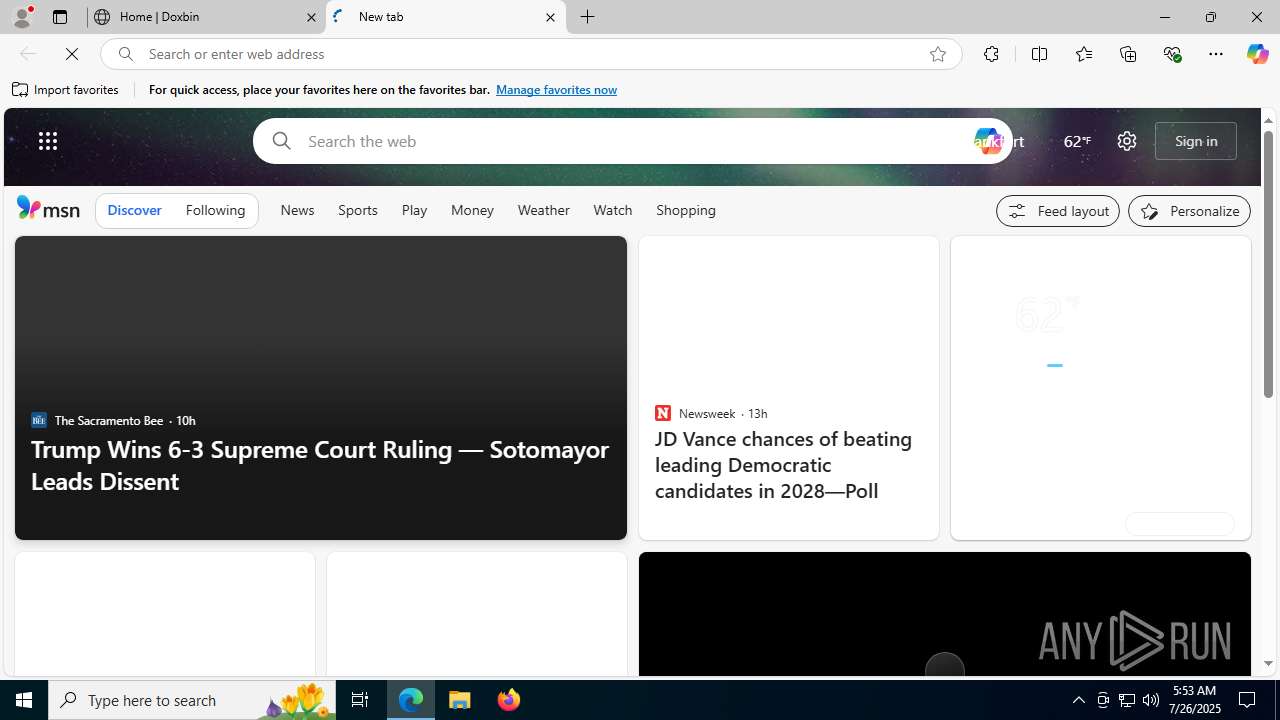Open the Sports menu item
This screenshot has width=1280, height=720.
357,210
